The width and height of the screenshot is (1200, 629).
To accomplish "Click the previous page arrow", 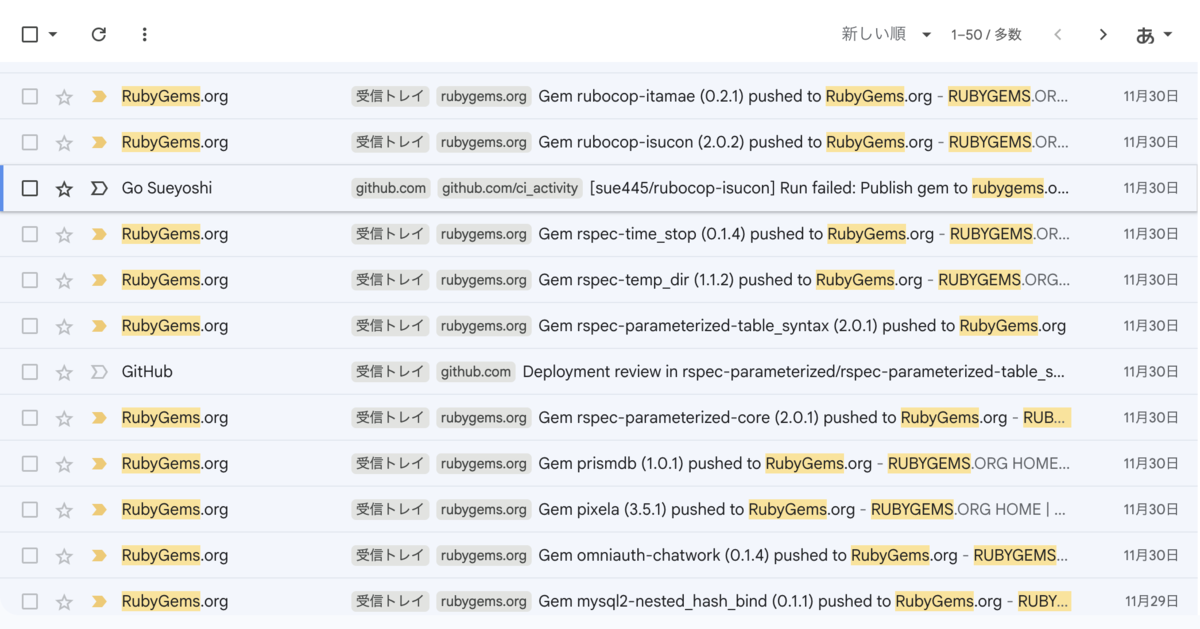I will (1058, 34).
